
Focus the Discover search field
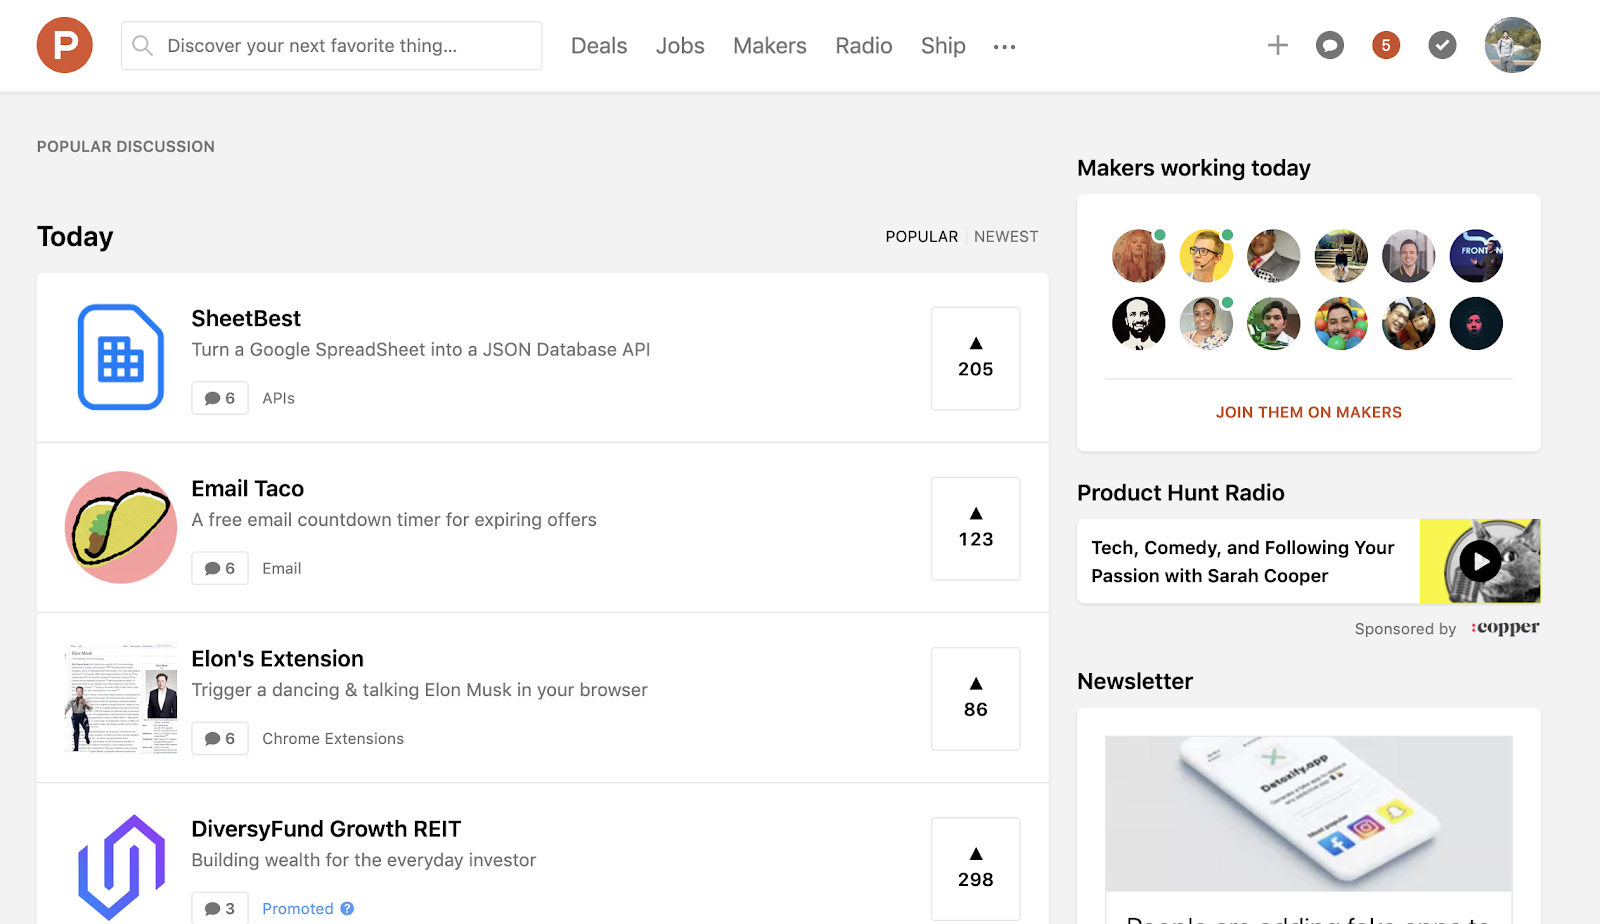(x=332, y=46)
